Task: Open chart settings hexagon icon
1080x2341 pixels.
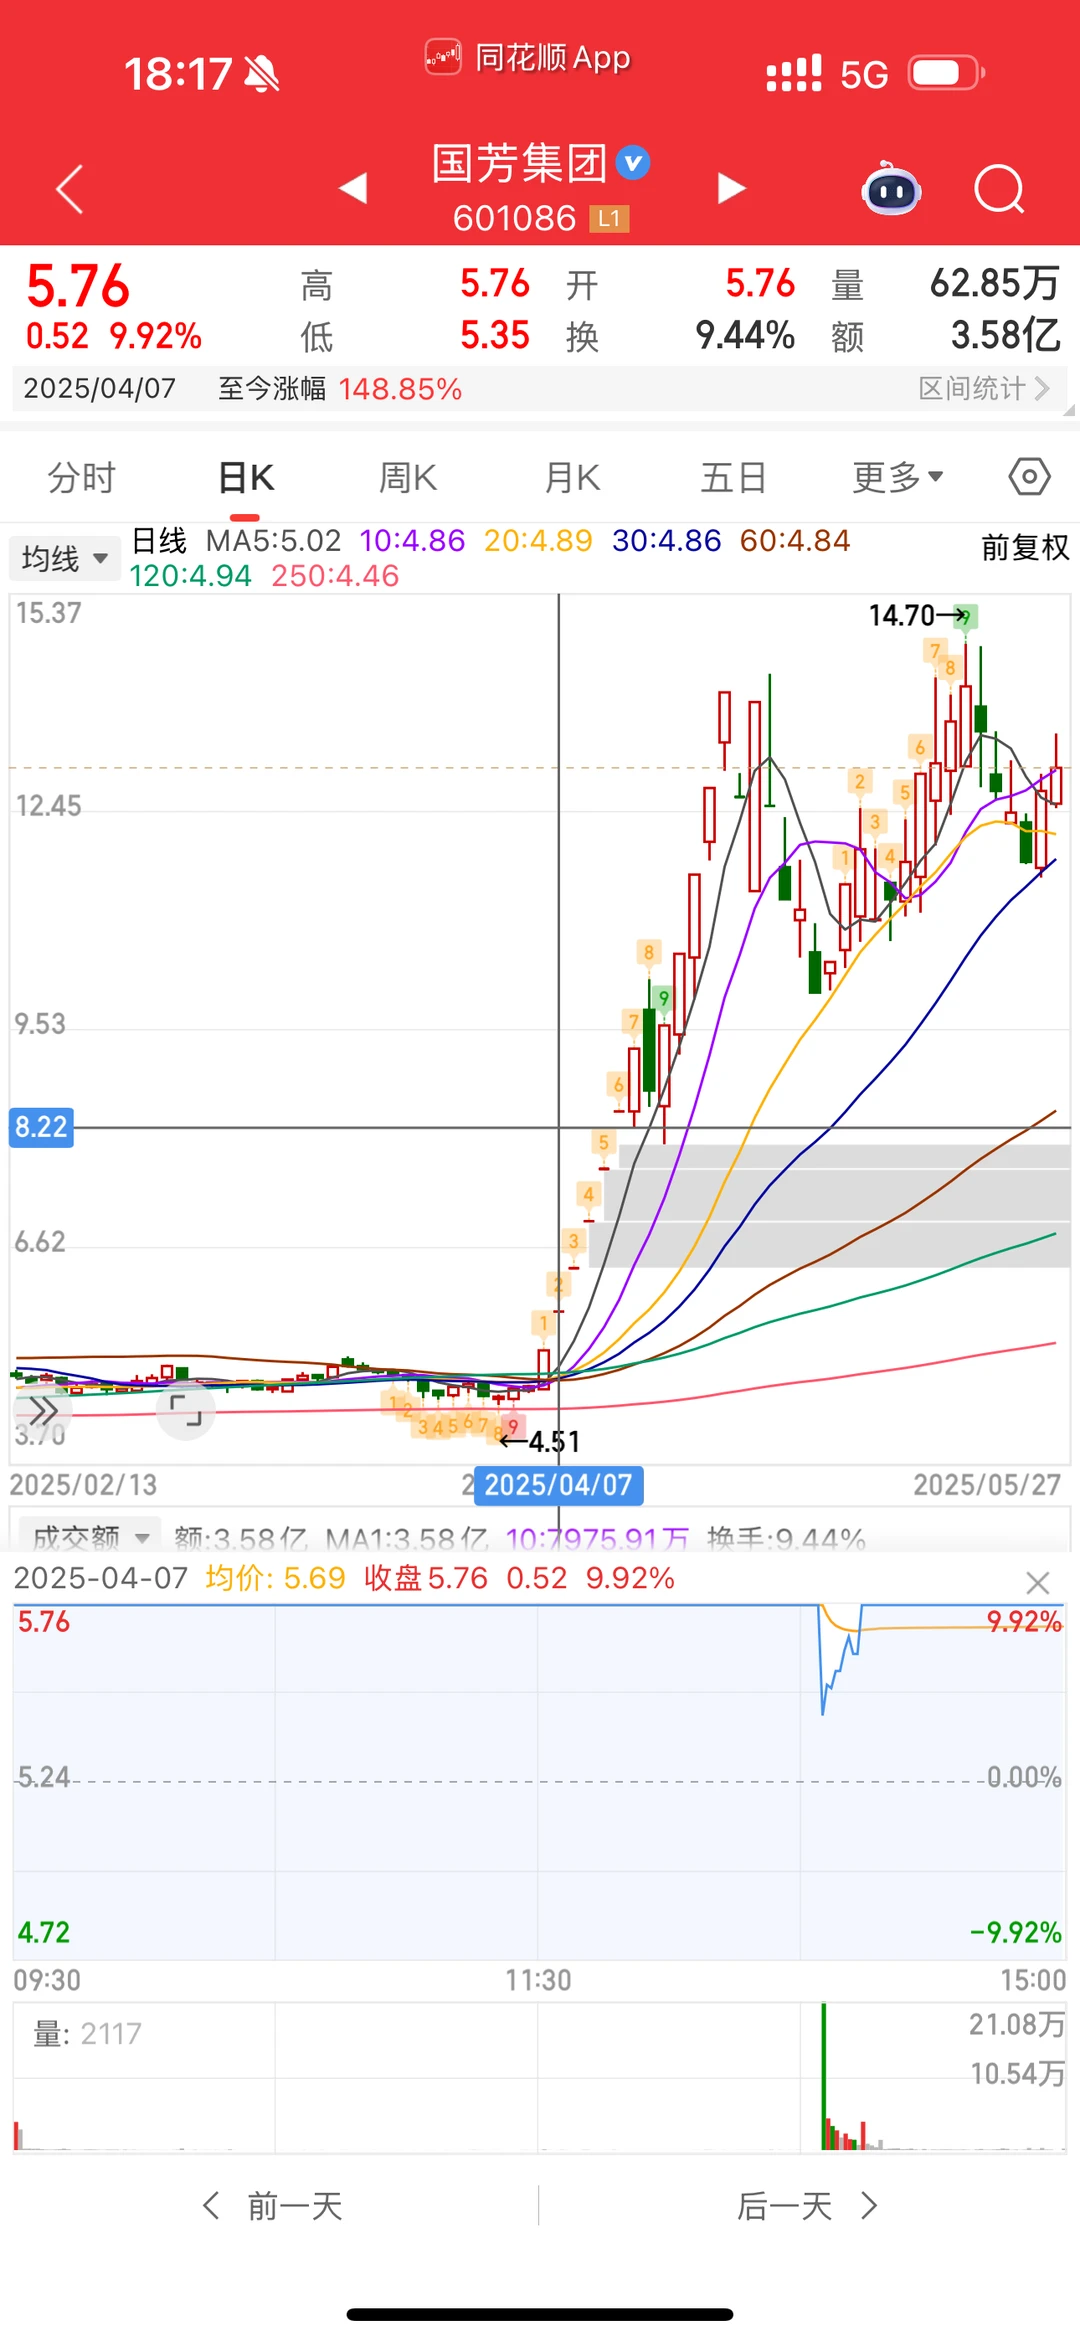Action: point(1029,477)
